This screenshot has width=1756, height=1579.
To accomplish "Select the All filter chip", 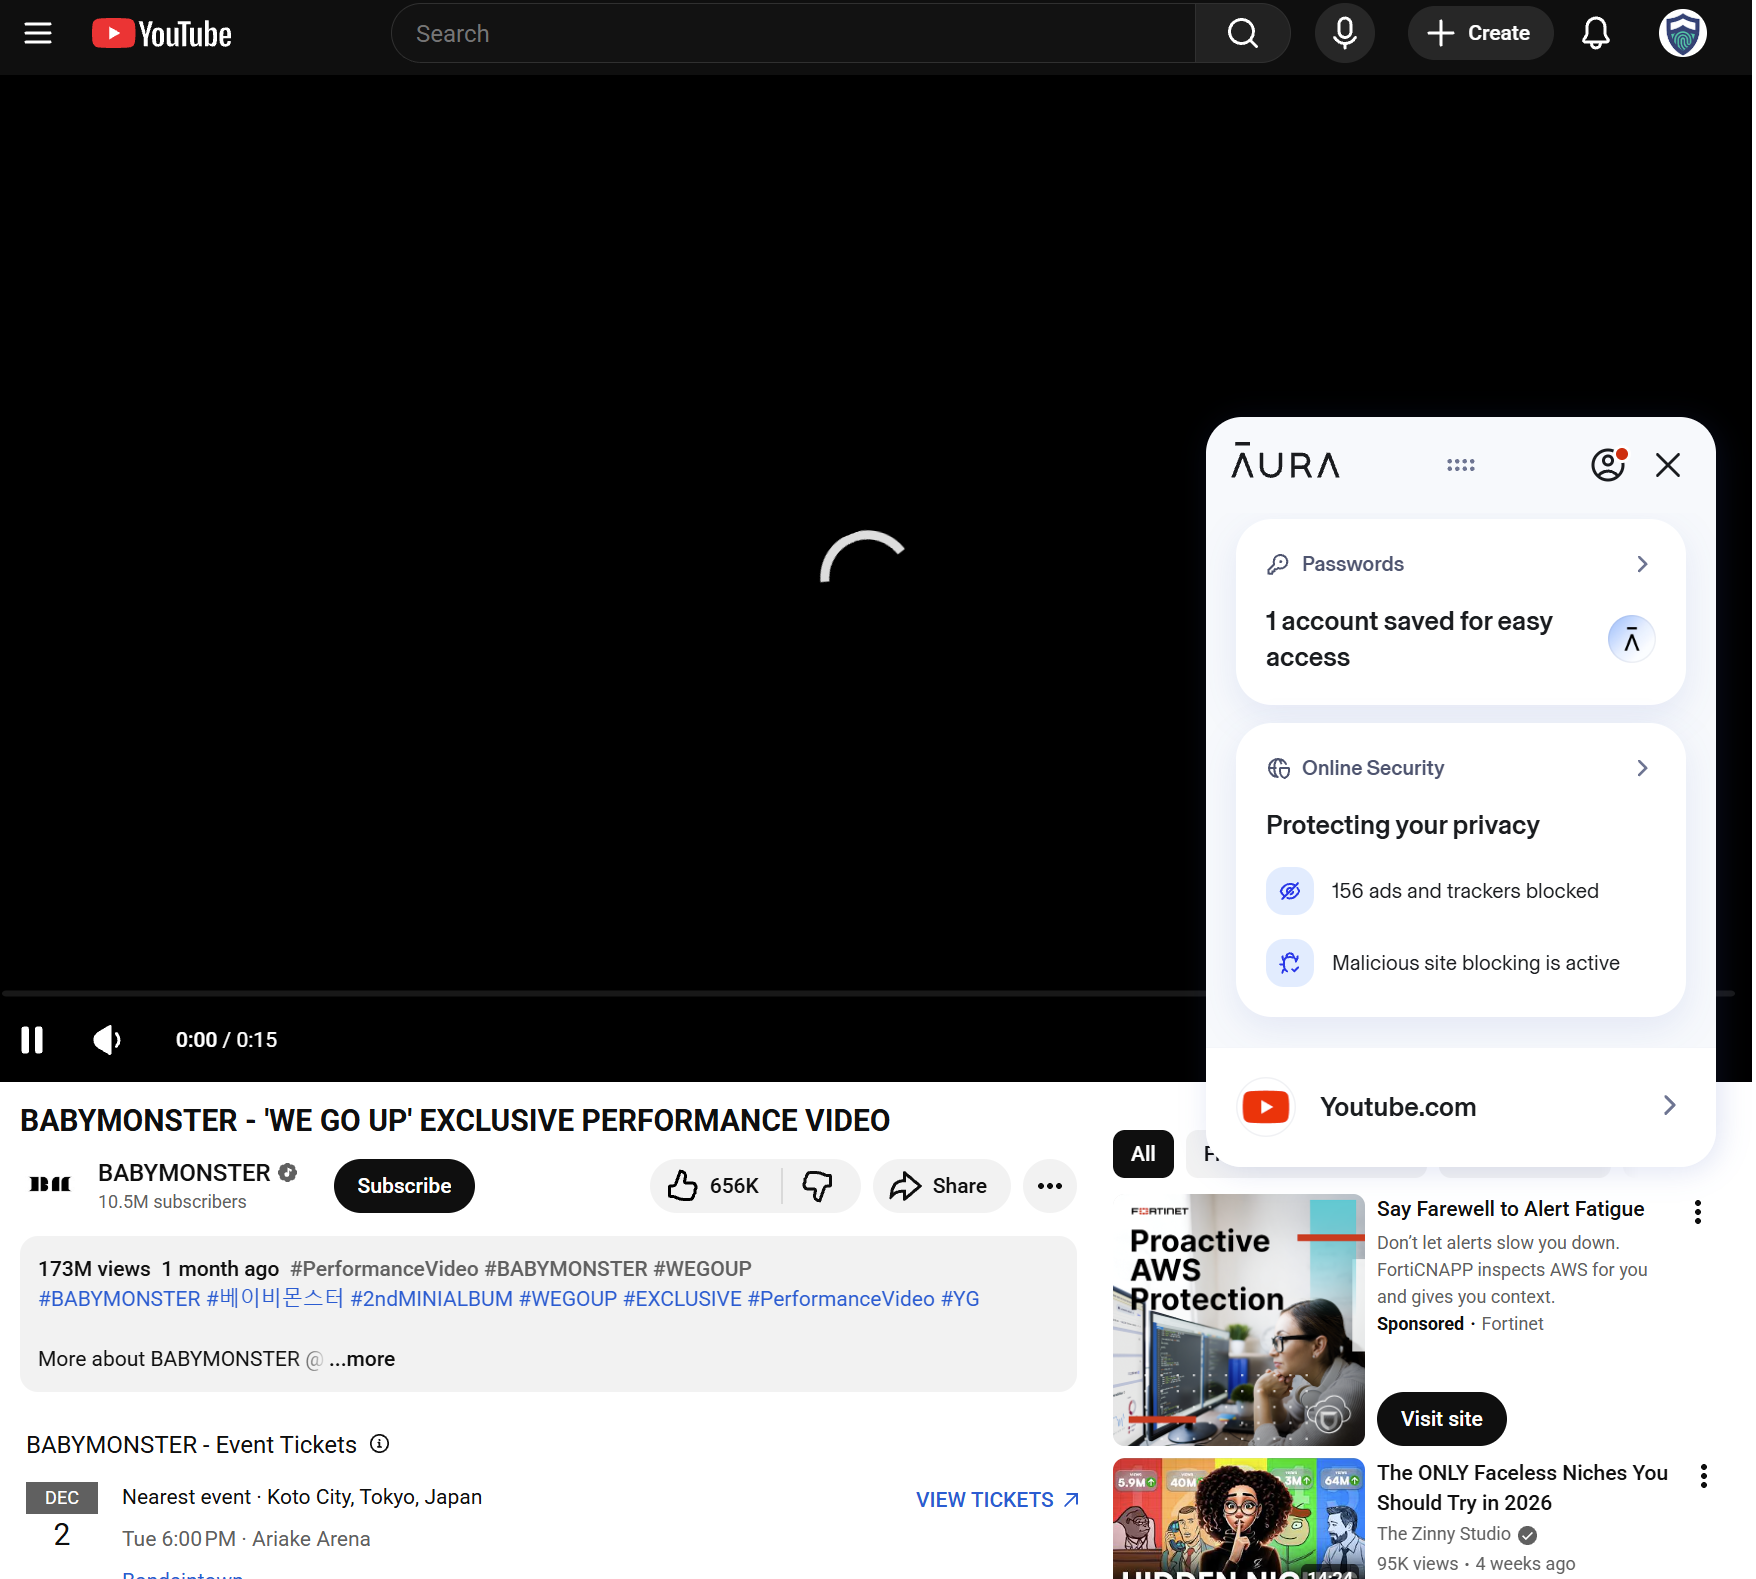I will (1142, 1154).
